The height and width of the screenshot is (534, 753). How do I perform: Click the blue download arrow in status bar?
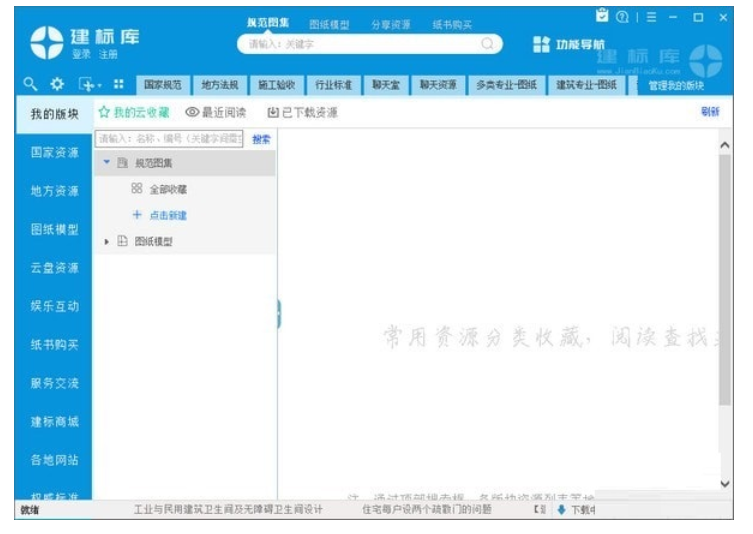(x=561, y=510)
